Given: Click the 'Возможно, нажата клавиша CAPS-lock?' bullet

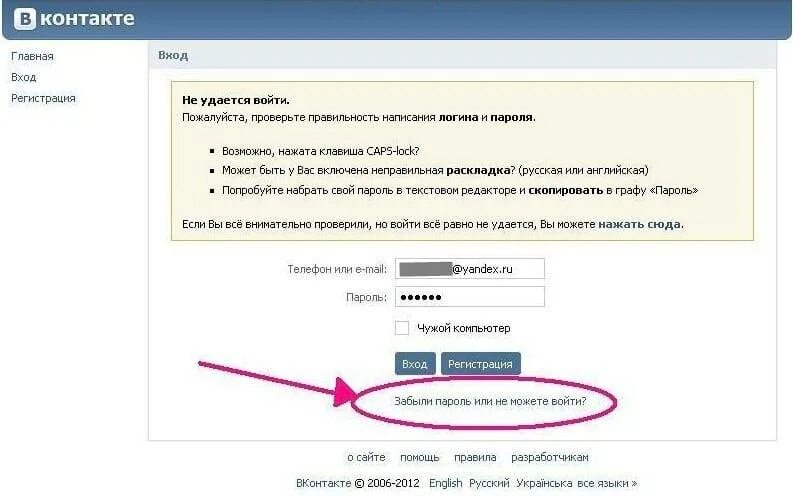Looking at the screenshot, I should (321, 151).
